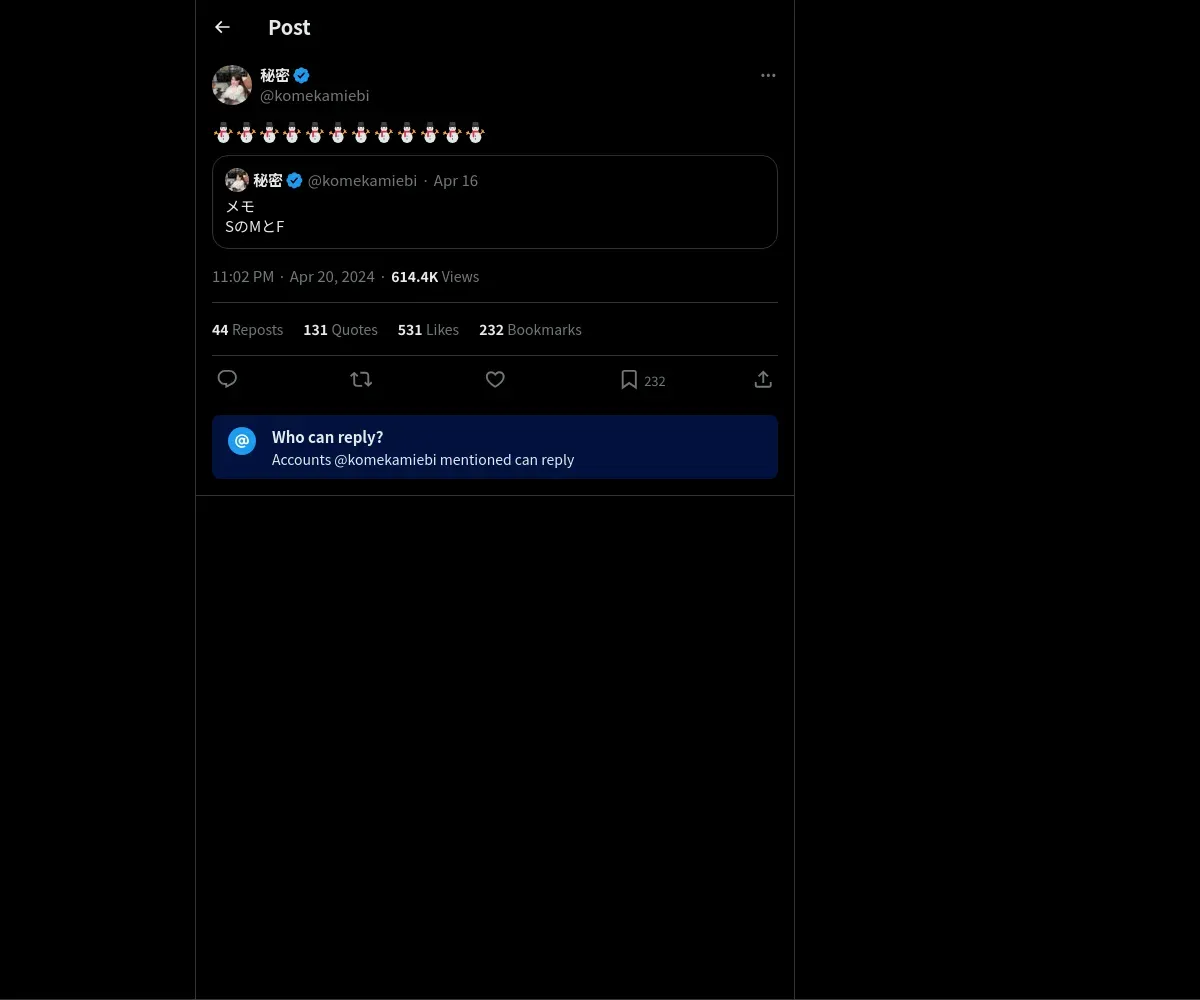Image resolution: width=1200 pixels, height=1000 pixels.
Task: Open the quoted post from Apr 16
Action: point(495,202)
